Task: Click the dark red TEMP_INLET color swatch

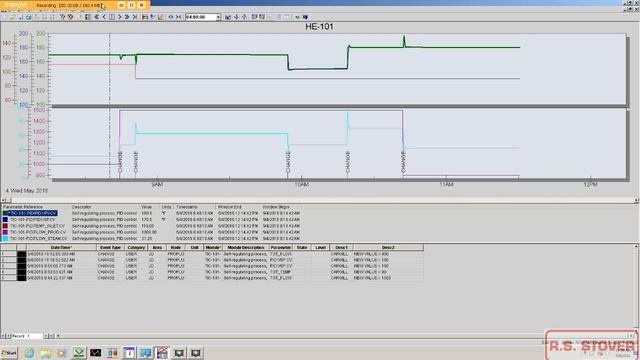Action: tap(5, 226)
